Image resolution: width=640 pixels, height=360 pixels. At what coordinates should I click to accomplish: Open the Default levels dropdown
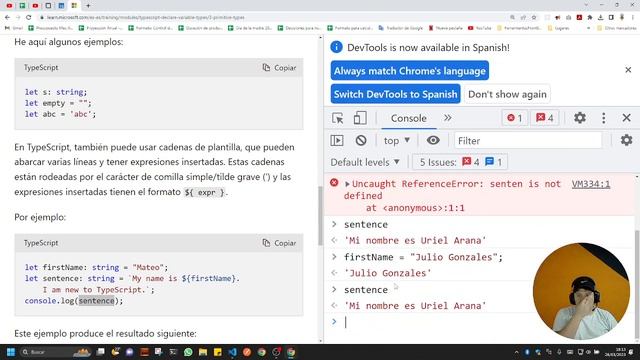[x=365, y=162]
